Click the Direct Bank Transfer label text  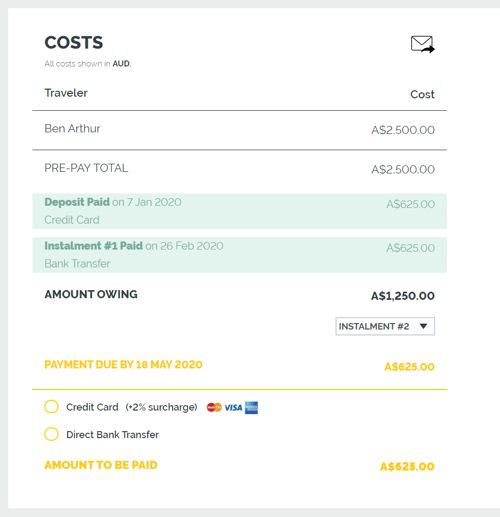pos(112,435)
